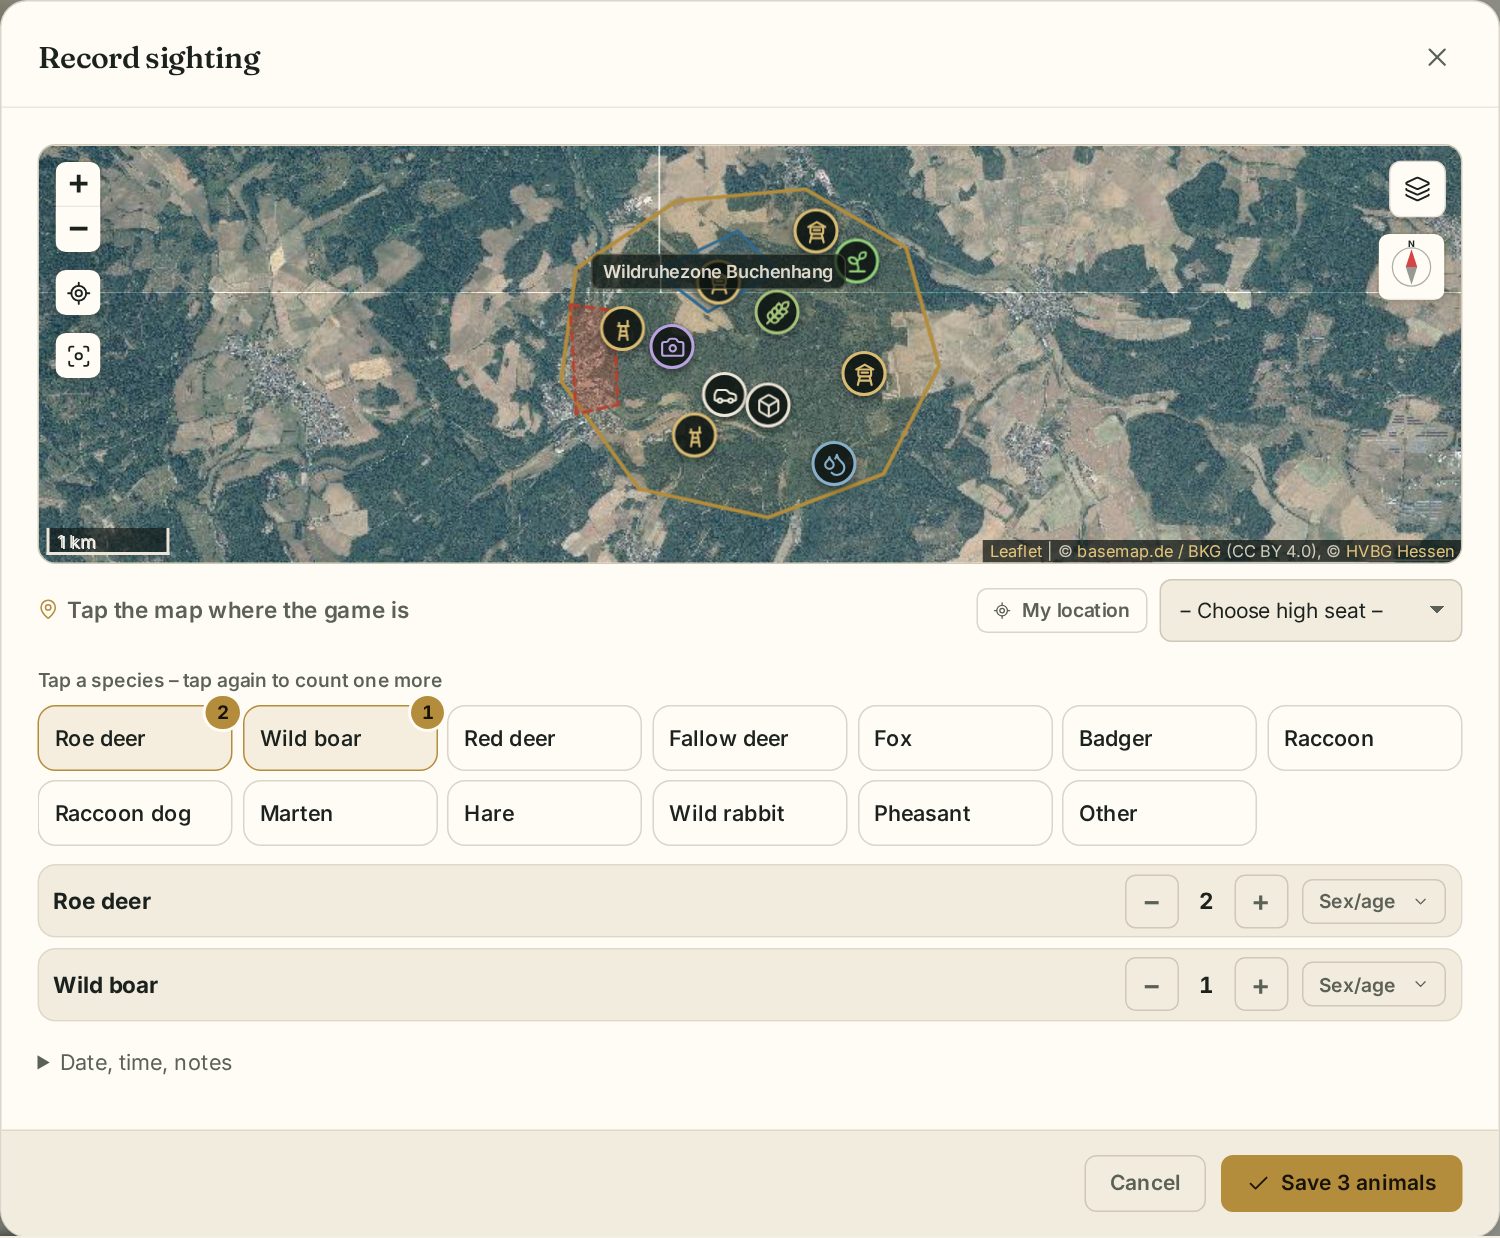The image size is (1500, 1238).
Task: Select the Red deer species chip
Action: click(x=544, y=738)
